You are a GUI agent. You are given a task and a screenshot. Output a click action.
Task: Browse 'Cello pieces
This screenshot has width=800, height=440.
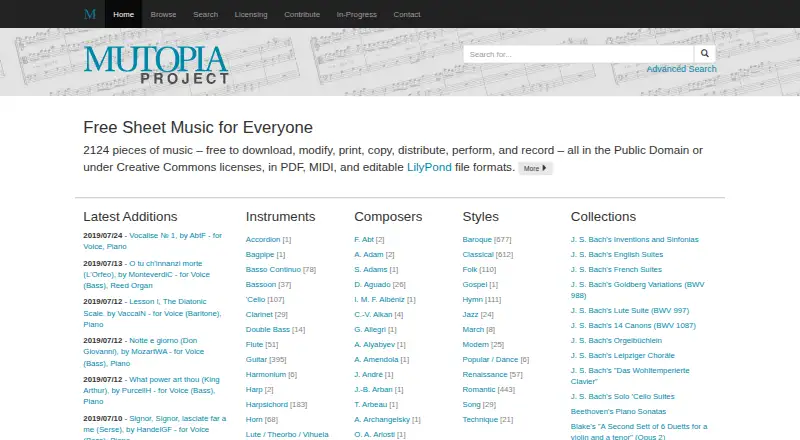[256, 300]
